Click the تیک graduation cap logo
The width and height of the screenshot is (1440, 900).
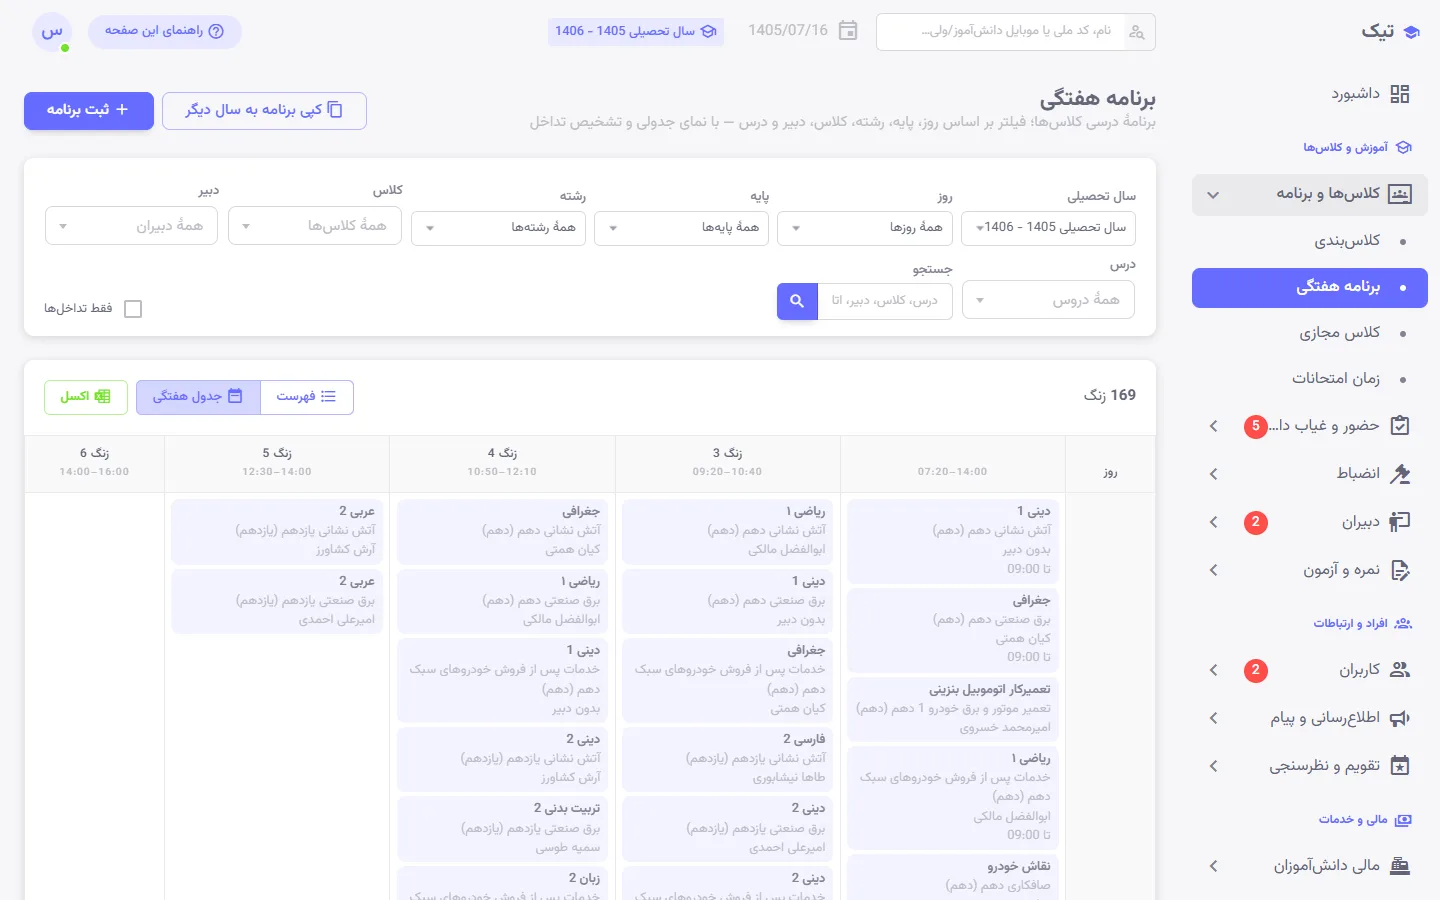click(x=1411, y=32)
